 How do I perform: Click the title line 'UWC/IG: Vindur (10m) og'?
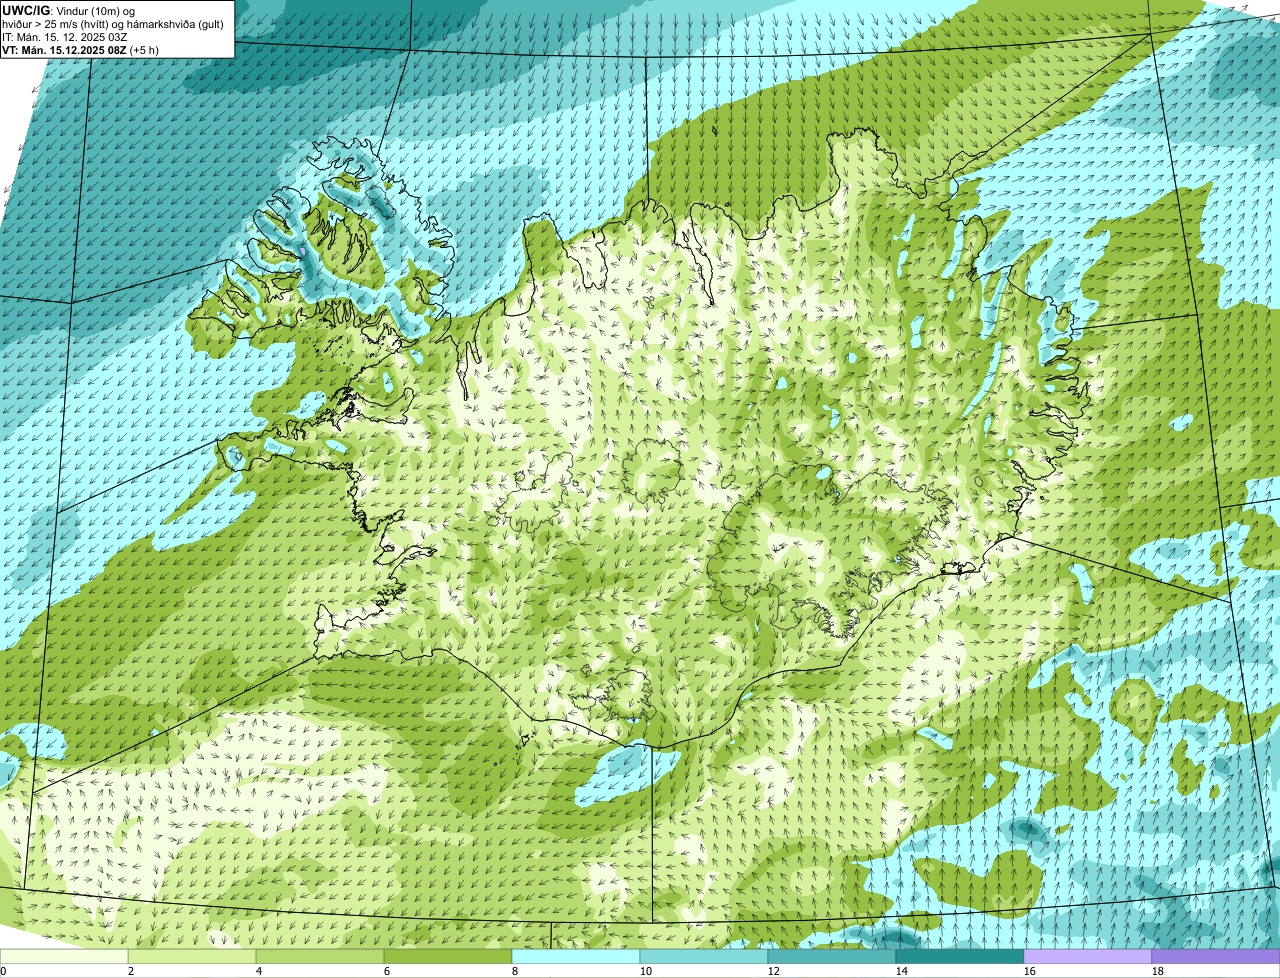pos(68,10)
